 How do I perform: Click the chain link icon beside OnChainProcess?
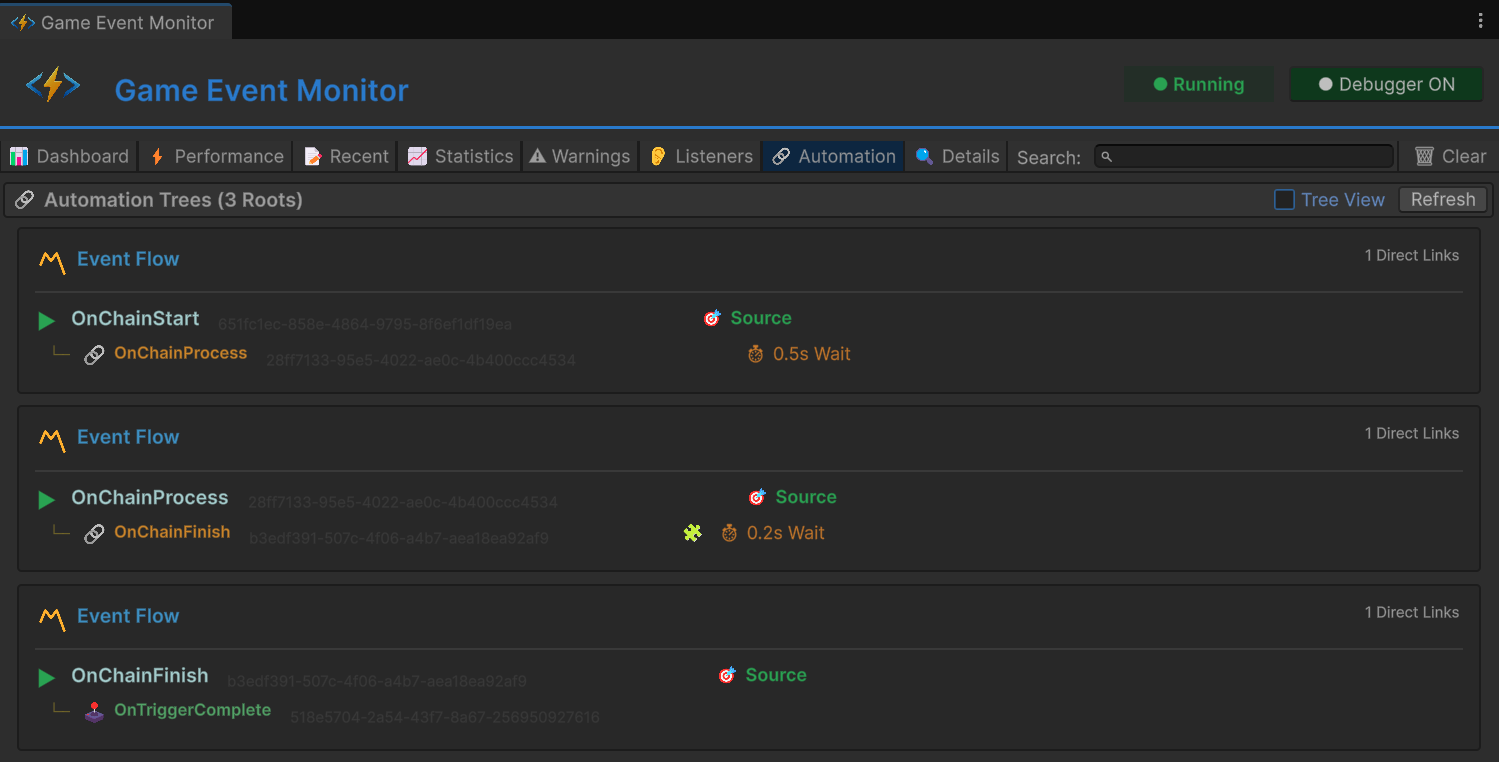click(94, 355)
